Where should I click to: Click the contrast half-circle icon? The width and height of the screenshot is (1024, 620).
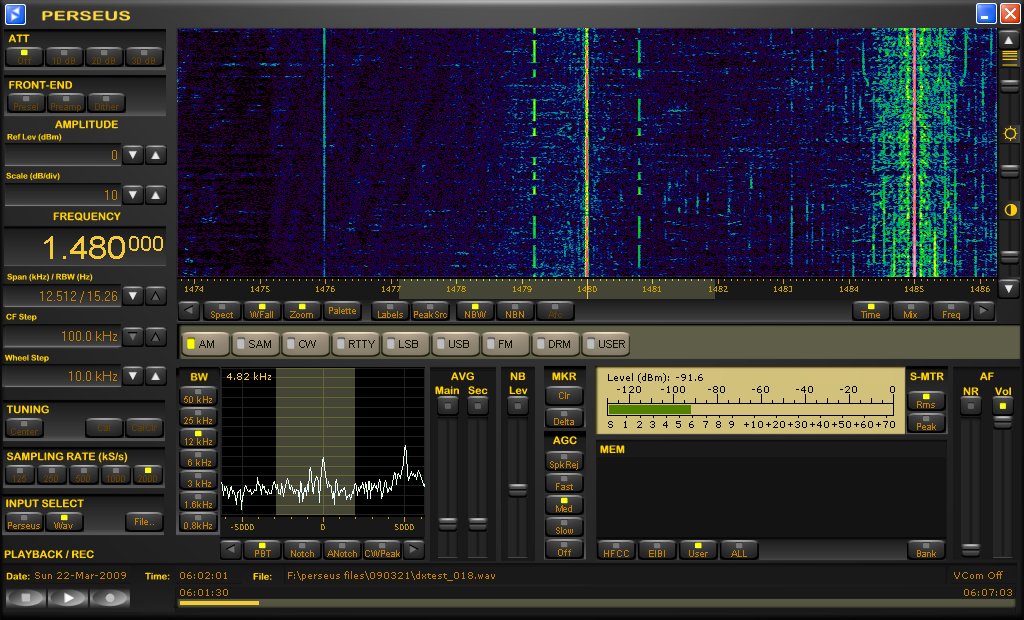1010,210
